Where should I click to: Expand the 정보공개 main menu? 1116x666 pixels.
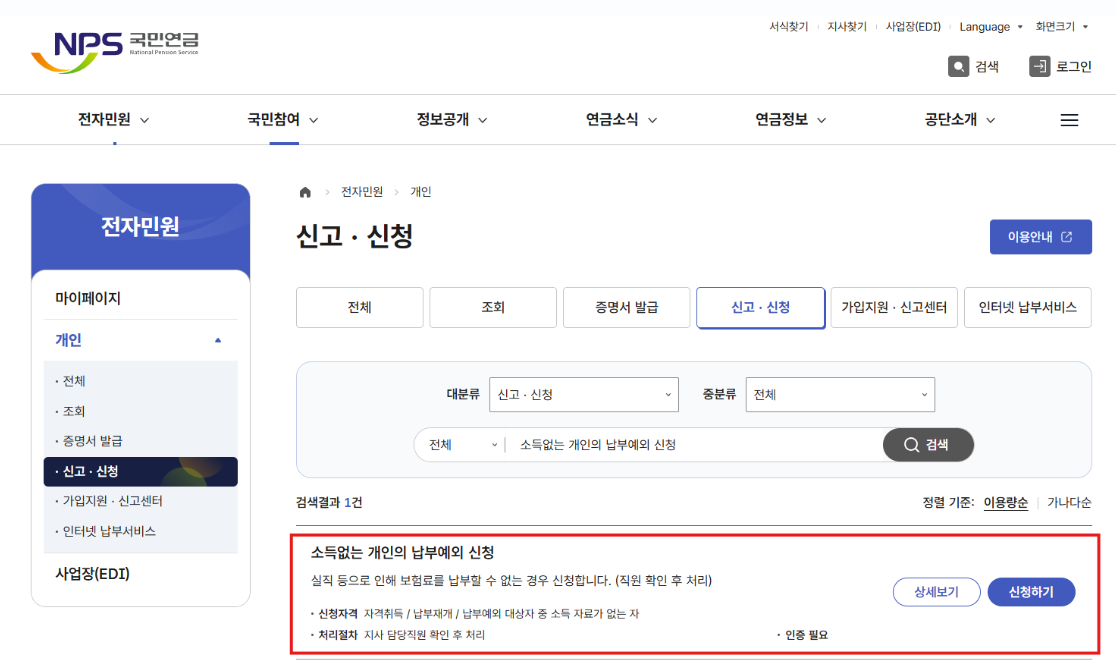[452, 120]
